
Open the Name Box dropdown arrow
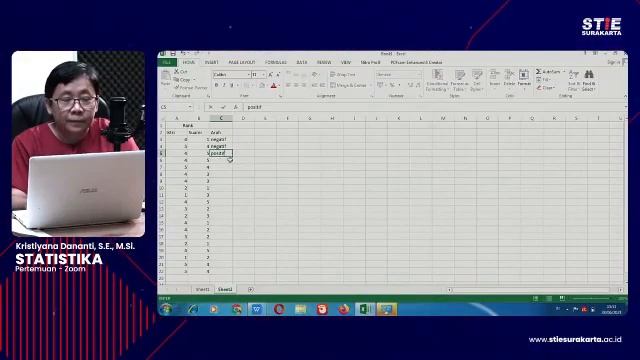click(x=190, y=107)
